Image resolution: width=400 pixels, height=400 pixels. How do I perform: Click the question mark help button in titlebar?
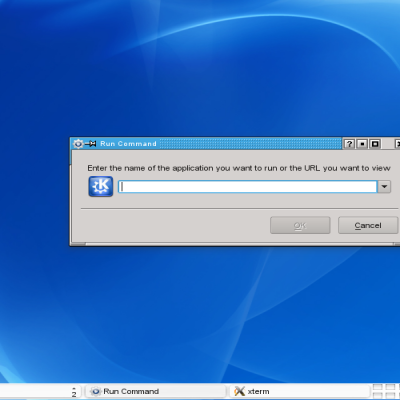[349, 144]
